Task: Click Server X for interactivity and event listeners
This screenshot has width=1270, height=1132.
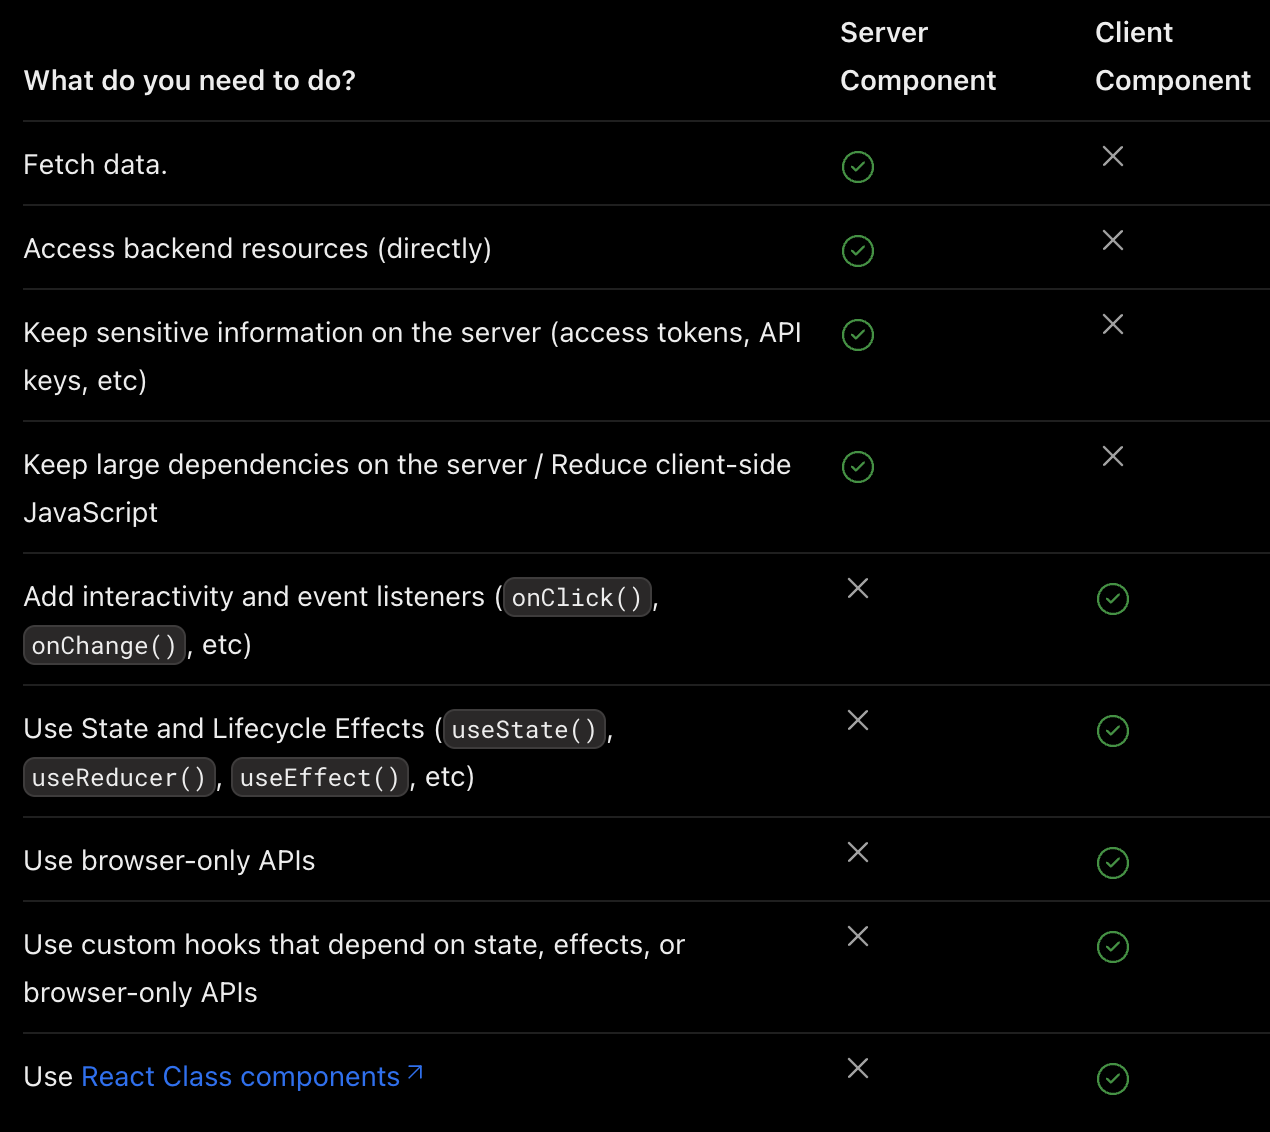Action: point(858,588)
